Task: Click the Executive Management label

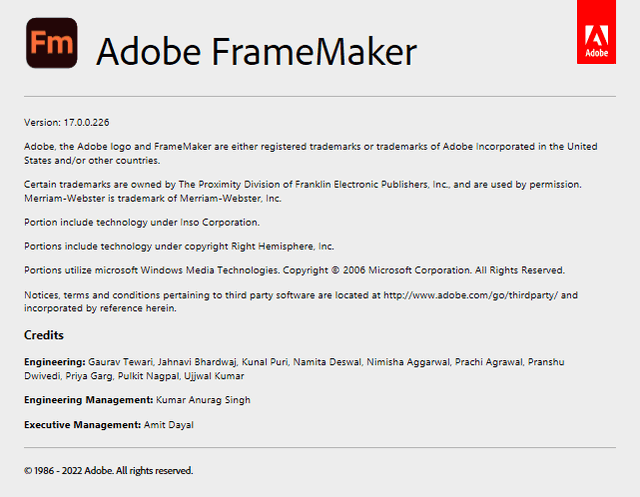Action: (x=82, y=425)
